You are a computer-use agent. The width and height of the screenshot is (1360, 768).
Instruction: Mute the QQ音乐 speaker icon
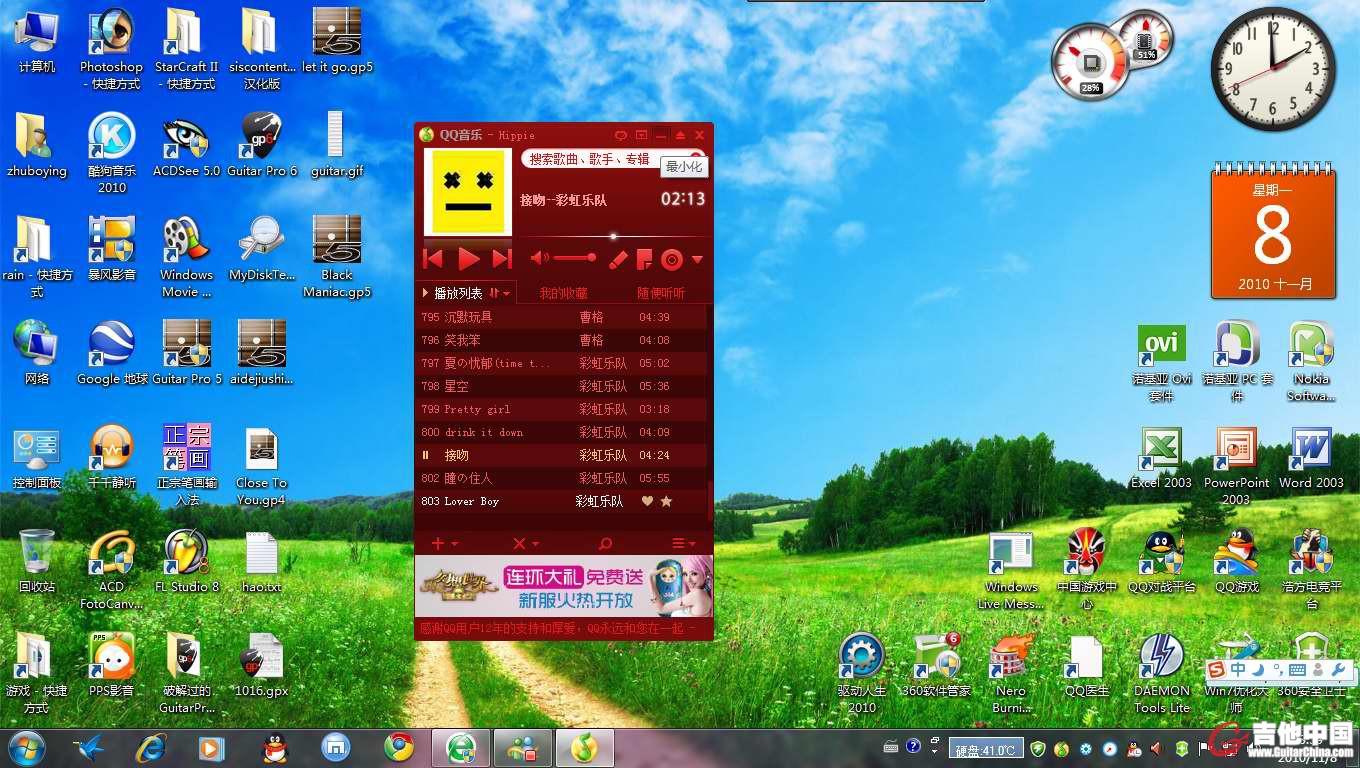coord(539,258)
